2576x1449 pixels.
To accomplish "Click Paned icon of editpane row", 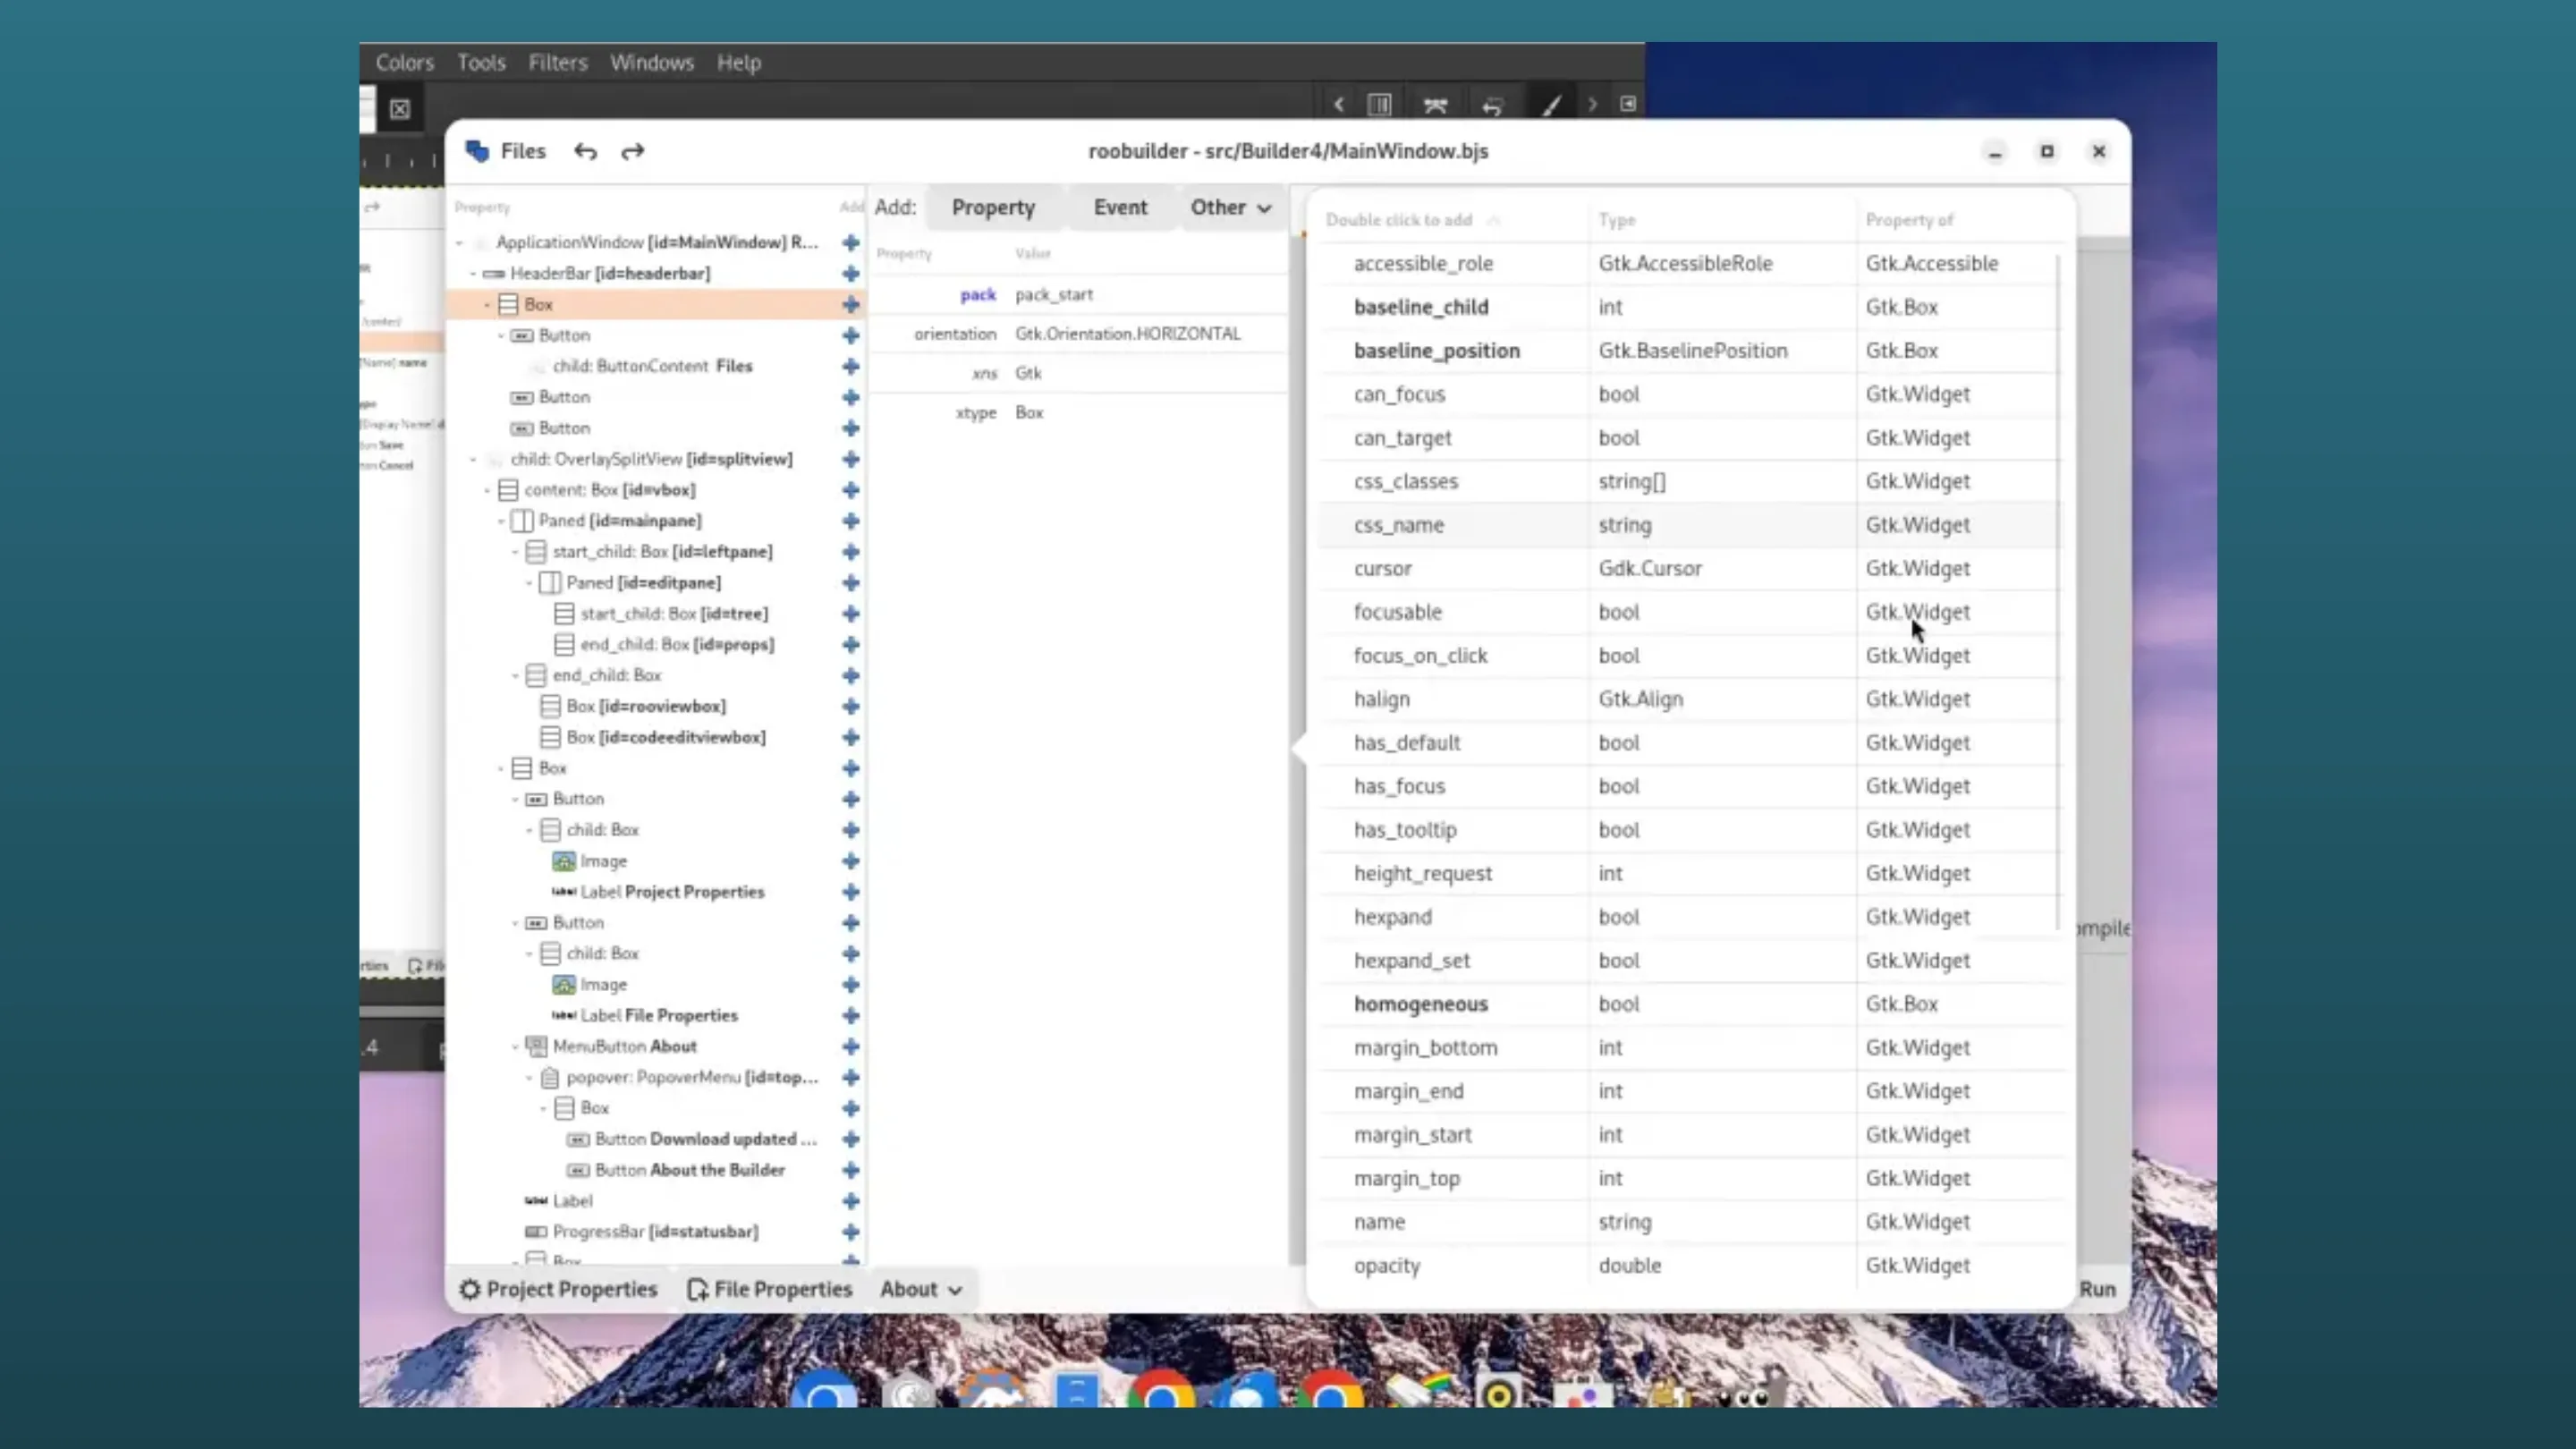I will tap(550, 583).
